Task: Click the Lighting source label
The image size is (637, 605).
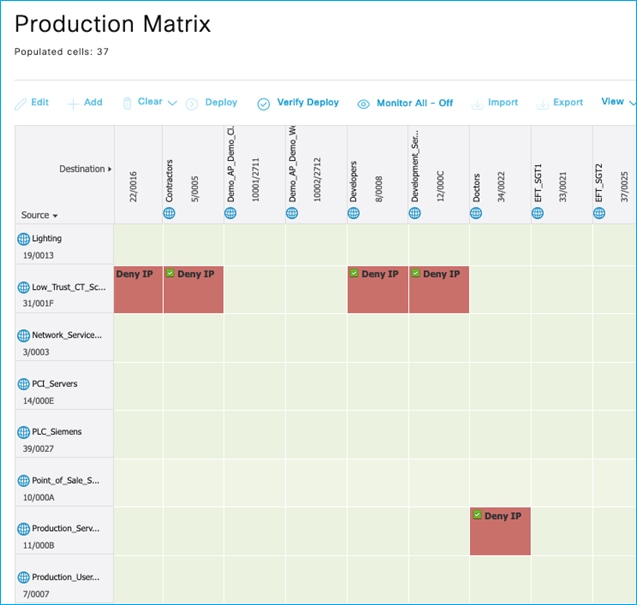Action: pos(47,239)
